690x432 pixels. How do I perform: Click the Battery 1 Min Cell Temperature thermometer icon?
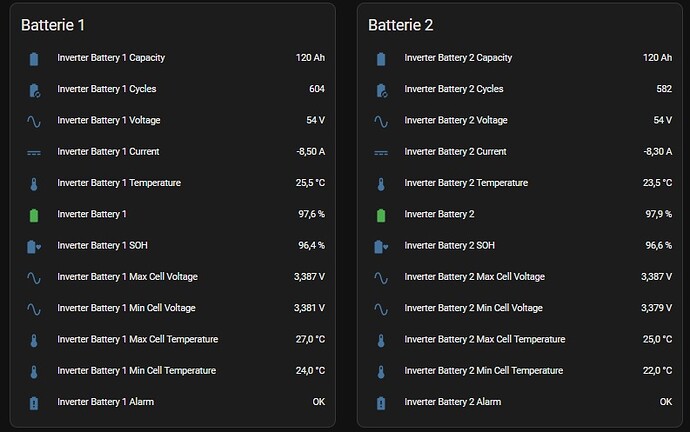34,372
